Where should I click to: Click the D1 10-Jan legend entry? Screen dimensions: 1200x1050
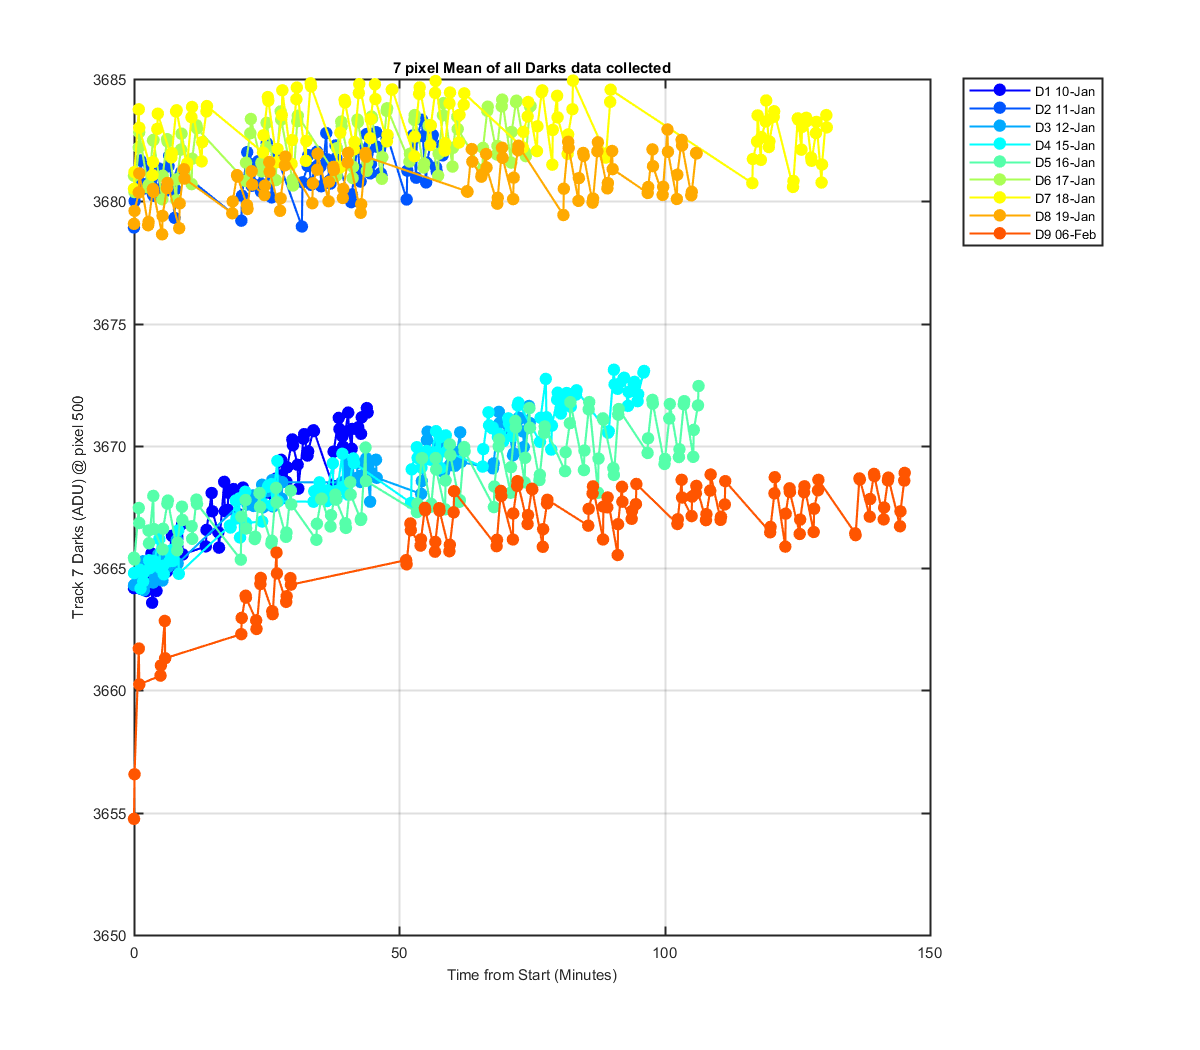[x=1033, y=91]
